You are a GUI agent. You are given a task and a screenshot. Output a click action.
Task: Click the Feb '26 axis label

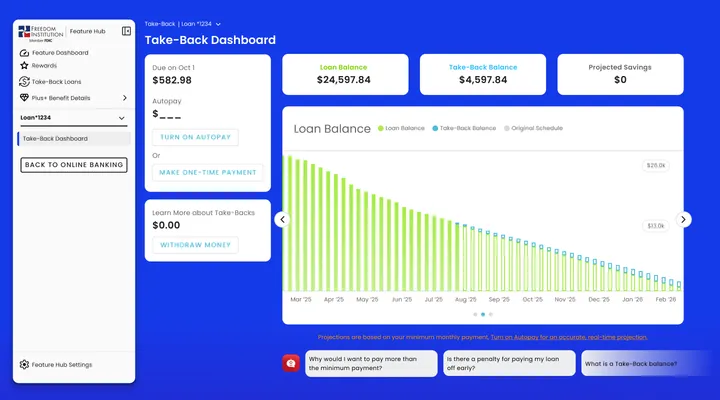[x=666, y=299]
